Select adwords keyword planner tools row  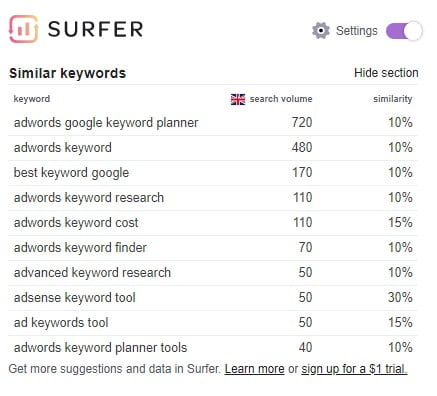[213, 348]
